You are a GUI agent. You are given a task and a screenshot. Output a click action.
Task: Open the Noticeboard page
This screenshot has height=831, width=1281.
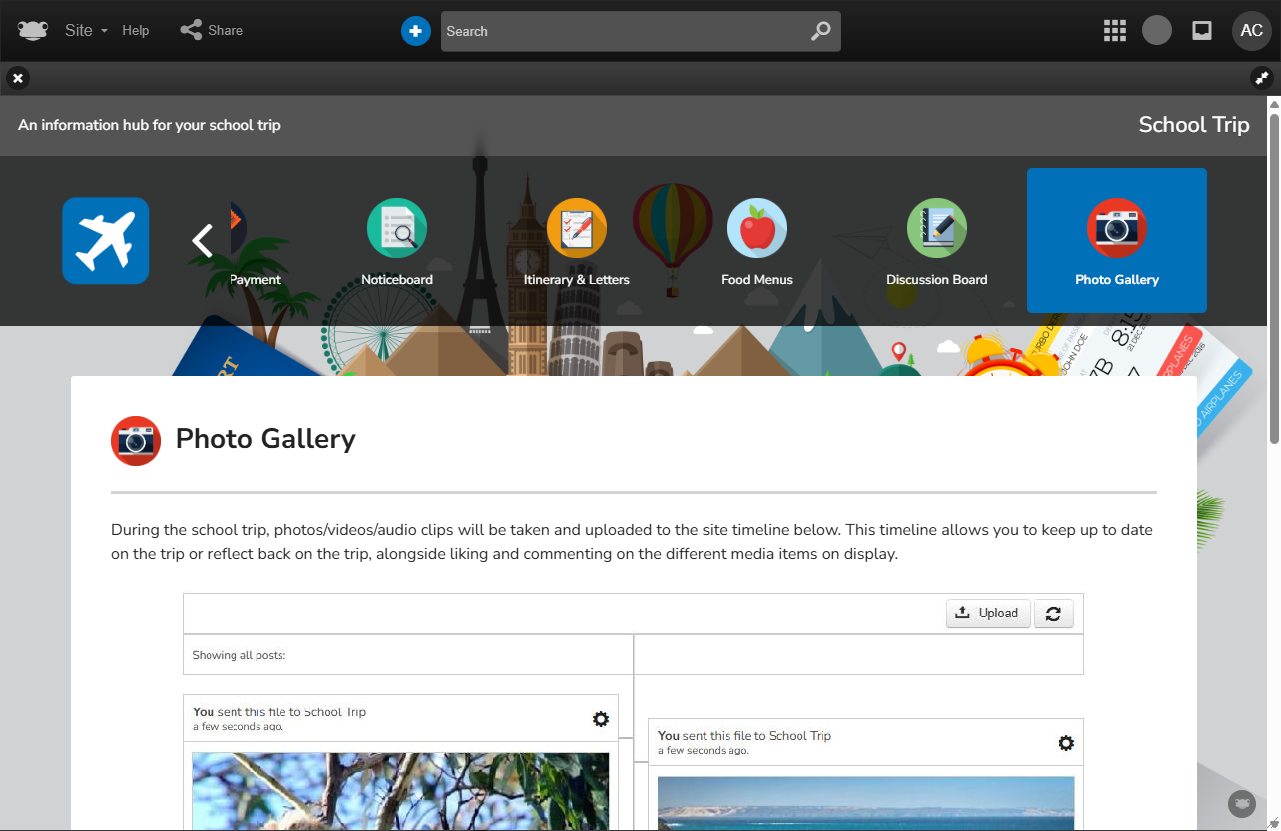[397, 242]
